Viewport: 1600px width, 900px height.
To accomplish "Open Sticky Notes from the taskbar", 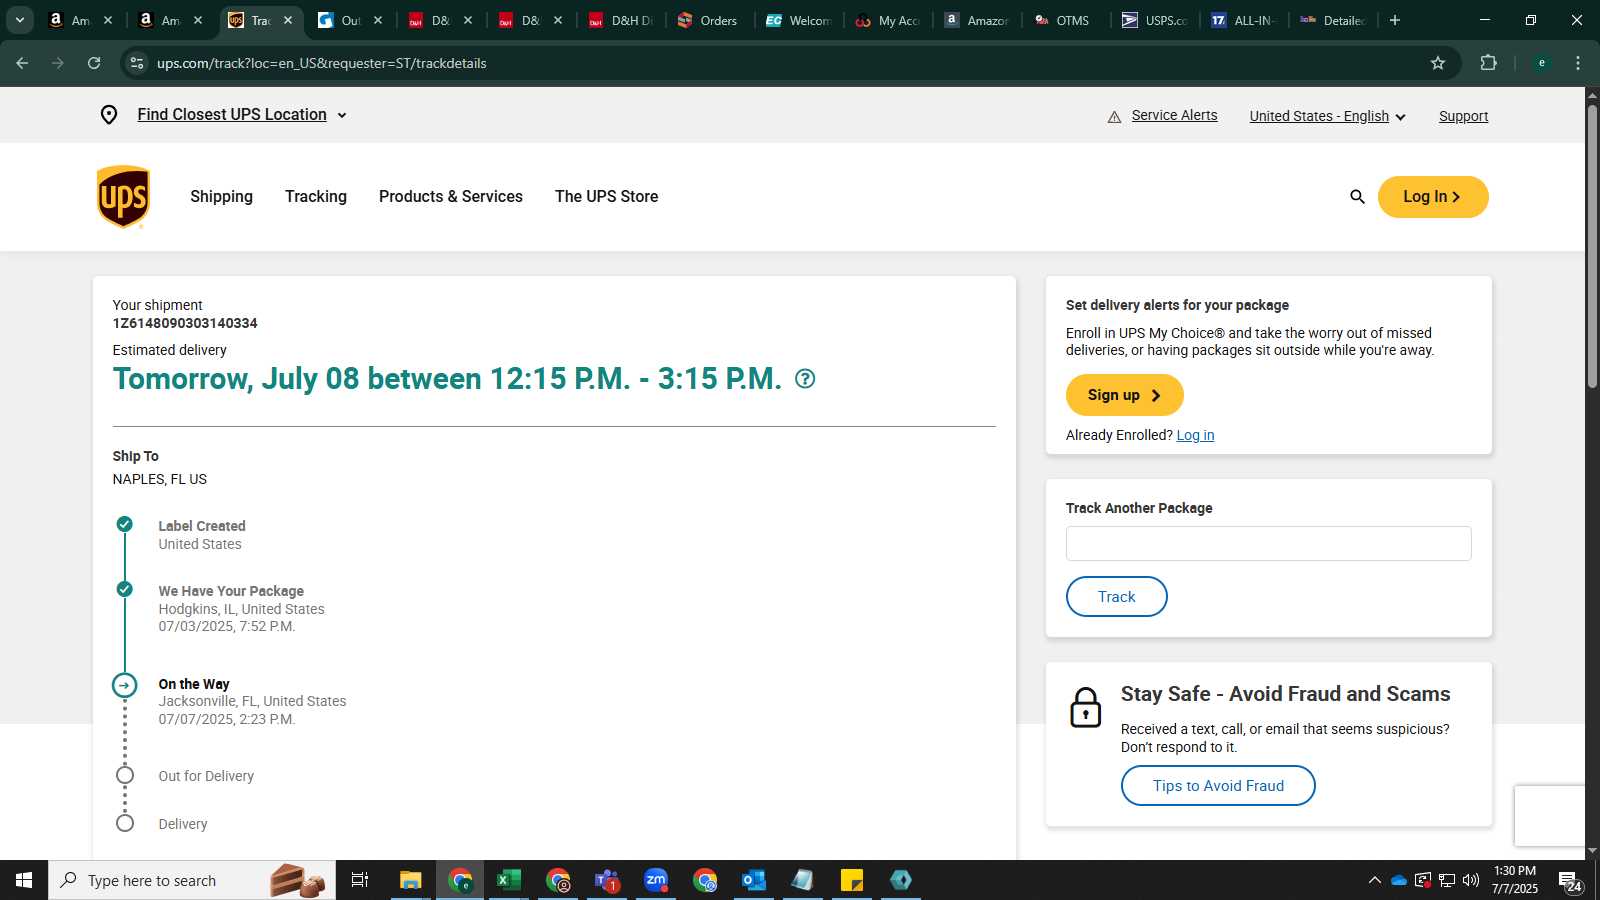I will point(852,880).
